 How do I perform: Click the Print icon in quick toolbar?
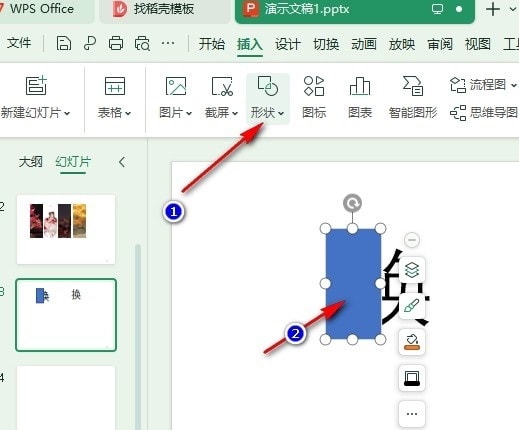116,43
